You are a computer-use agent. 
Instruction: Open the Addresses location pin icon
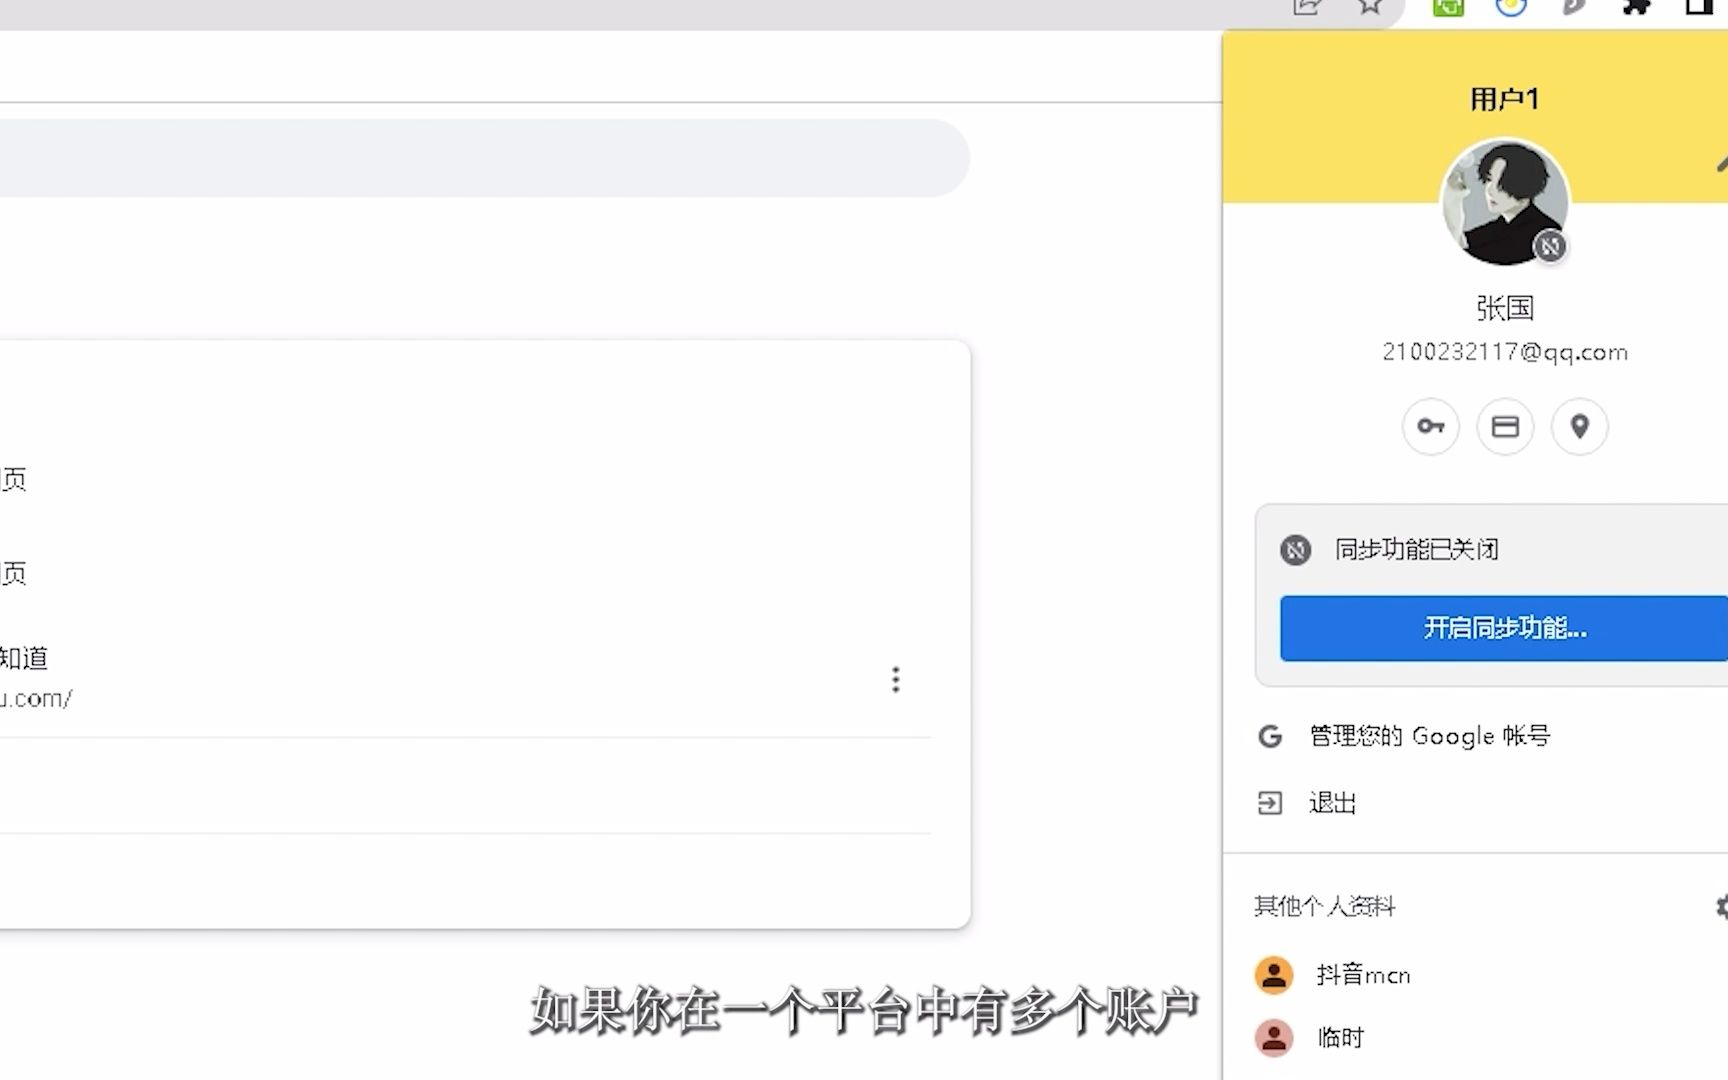1579,426
